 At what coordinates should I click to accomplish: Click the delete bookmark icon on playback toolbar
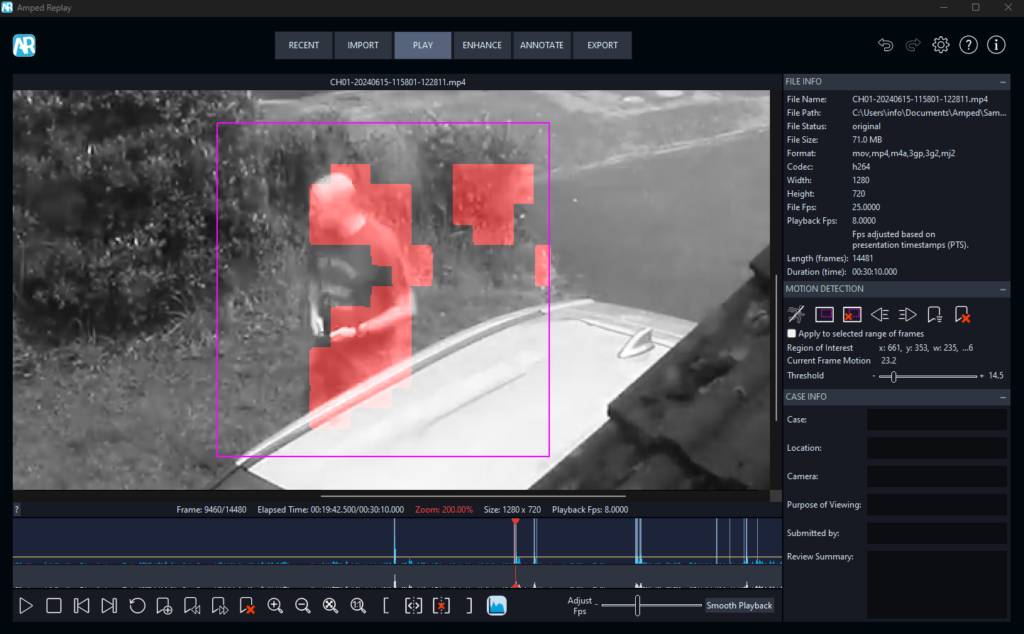coord(247,606)
